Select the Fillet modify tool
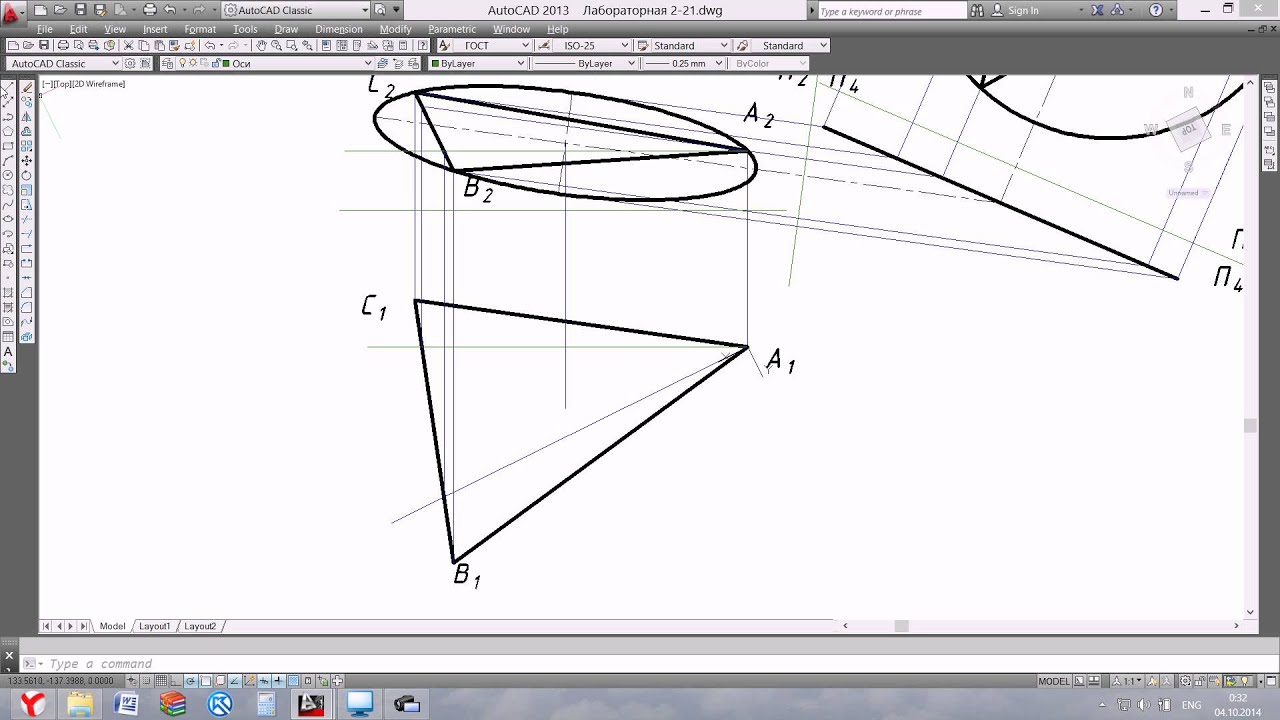1280x720 pixels. pyautogui.click(x=27, y=306)
